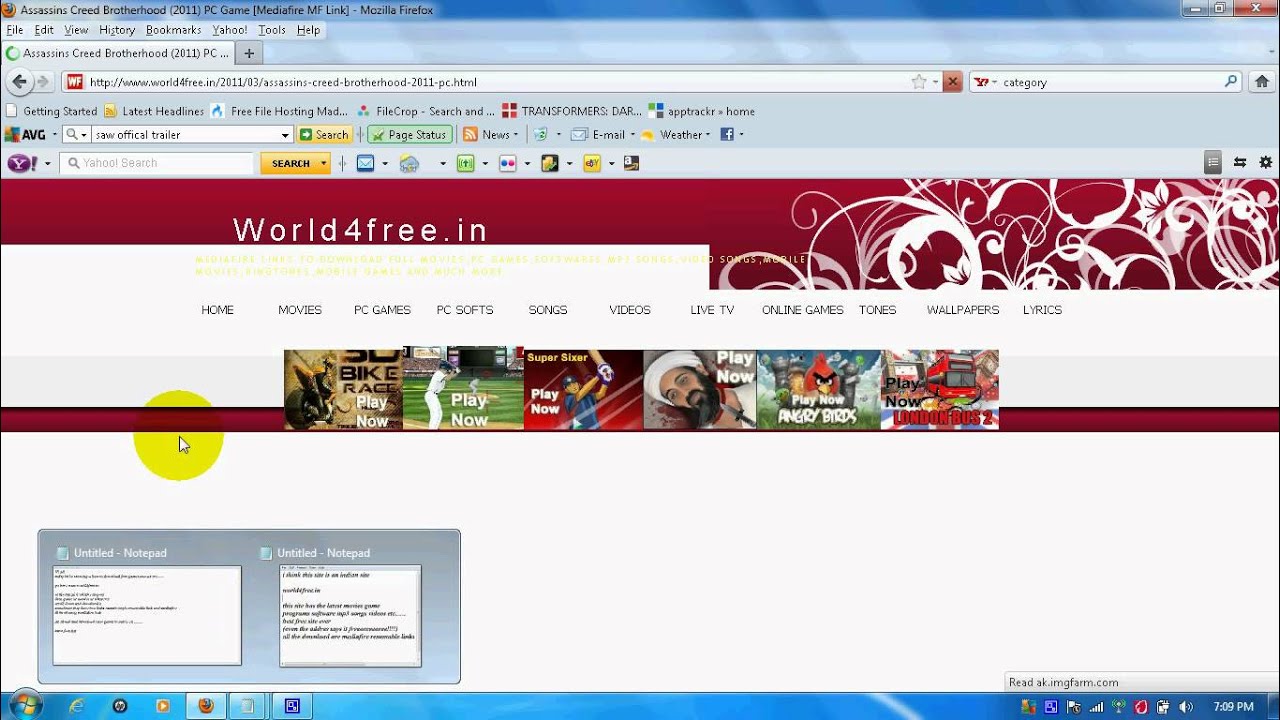Open the Bookmarks menu
This screenshot has width=1280, height=720.
tap(173, 30)
